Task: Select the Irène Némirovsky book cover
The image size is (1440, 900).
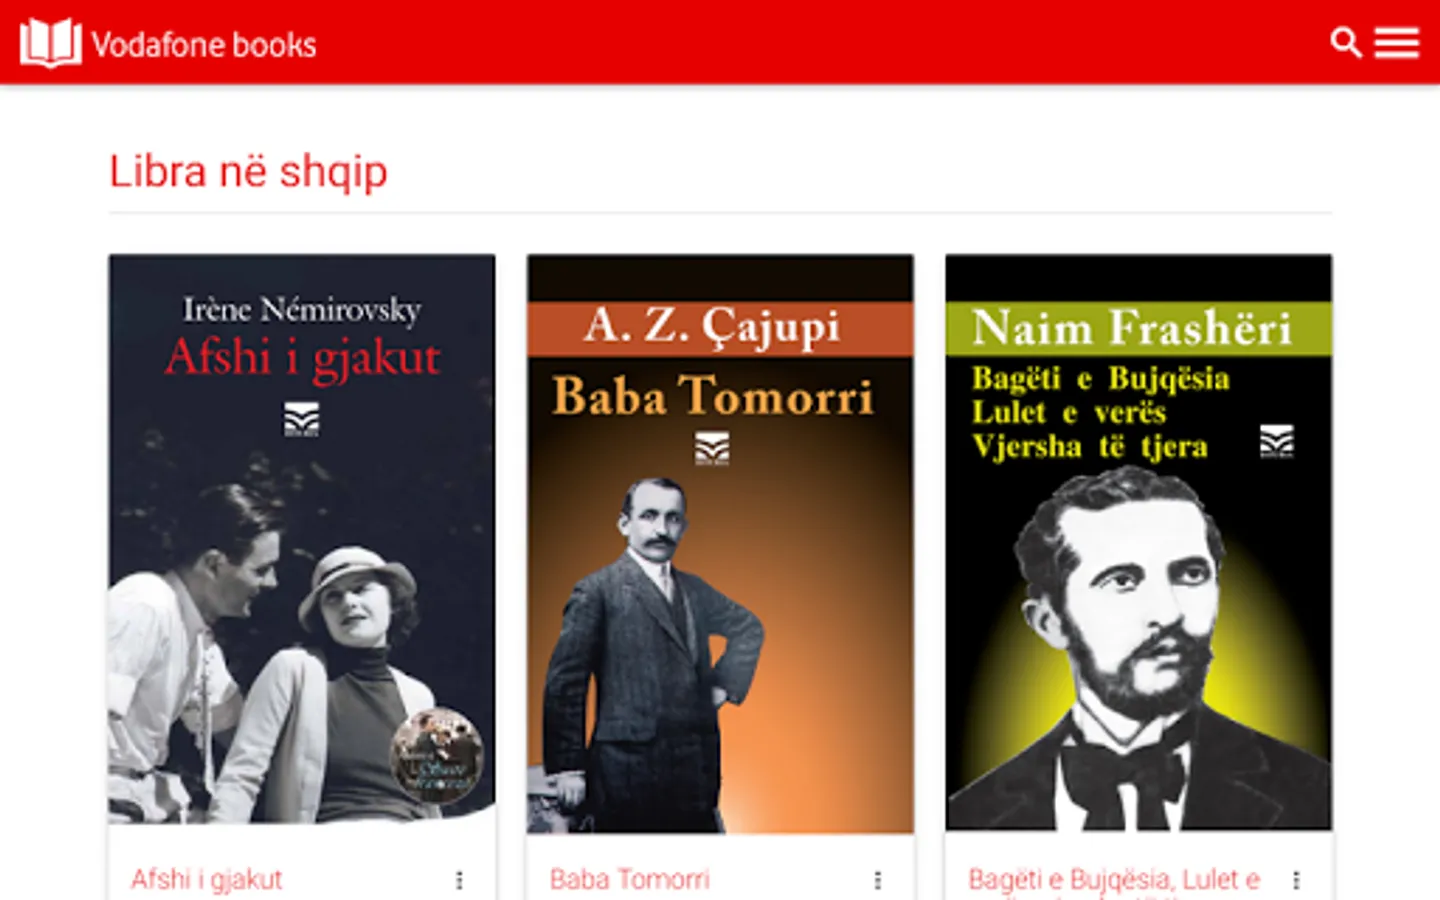Action: click(x=302, y=540)
